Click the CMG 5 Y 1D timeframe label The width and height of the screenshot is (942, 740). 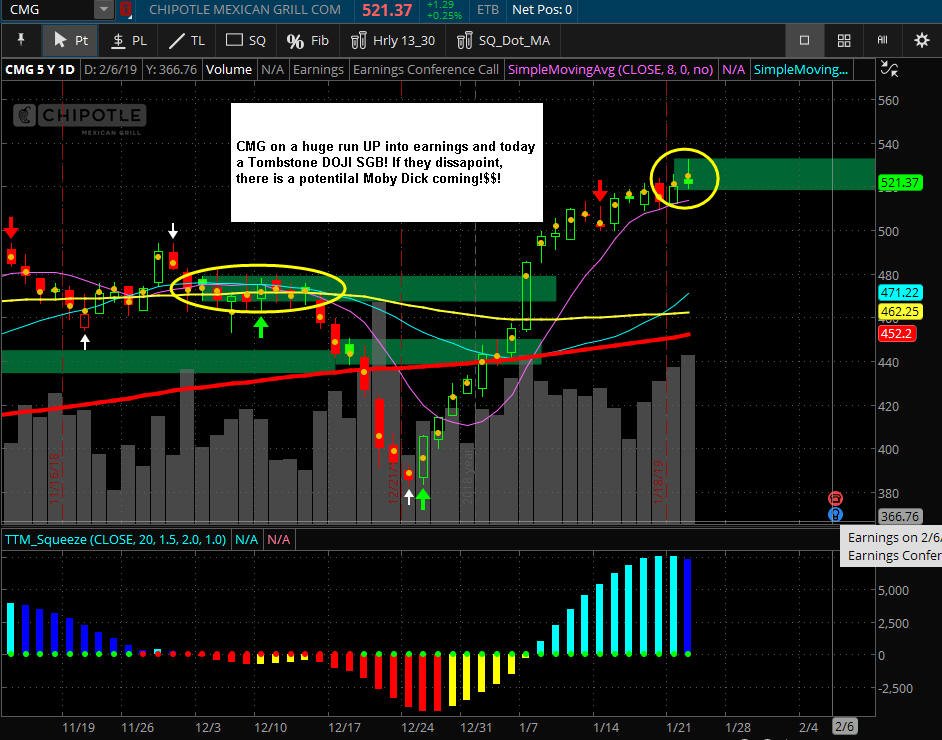[40, 70]
